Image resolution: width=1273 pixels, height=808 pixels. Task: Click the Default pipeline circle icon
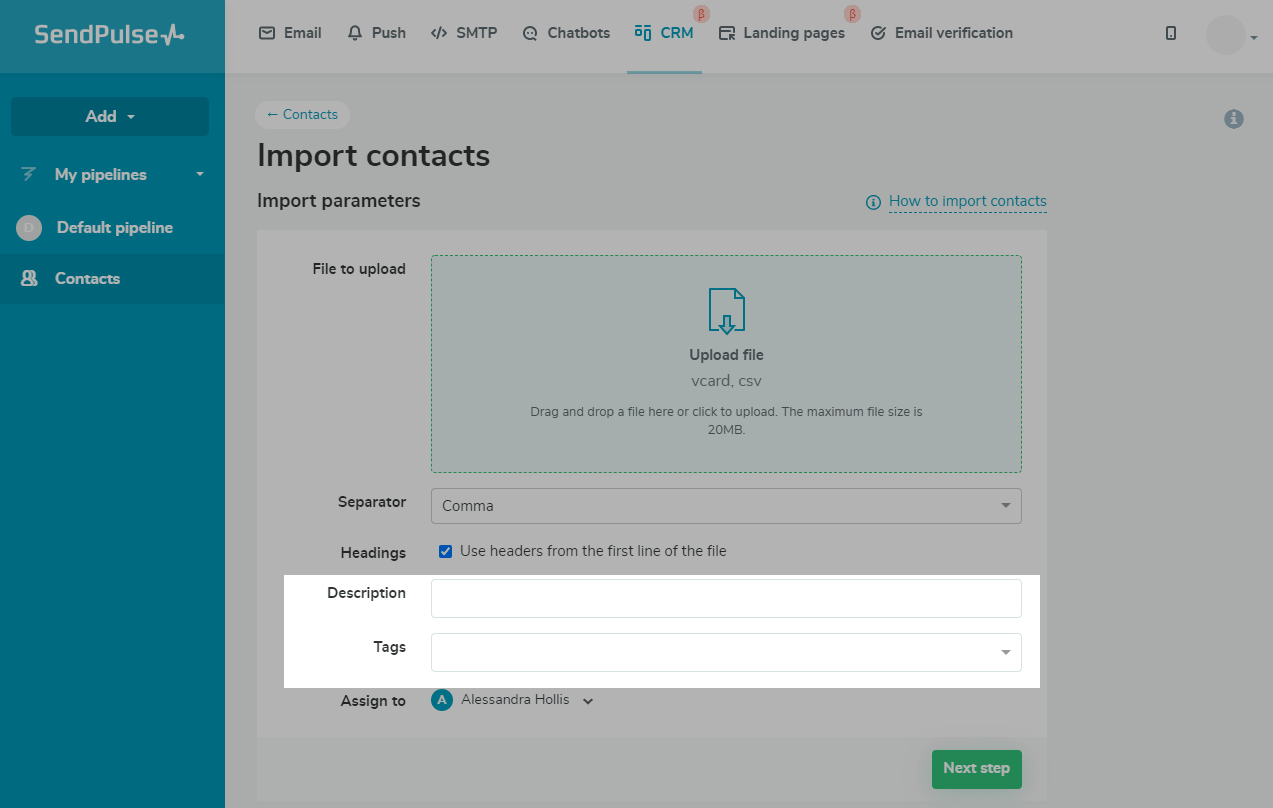pyautogui.click(x=28, y=228)
